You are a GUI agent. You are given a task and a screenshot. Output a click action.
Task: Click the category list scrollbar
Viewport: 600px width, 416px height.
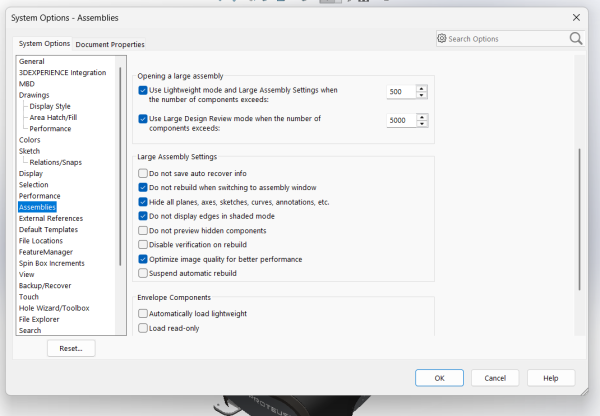(120, 166)
